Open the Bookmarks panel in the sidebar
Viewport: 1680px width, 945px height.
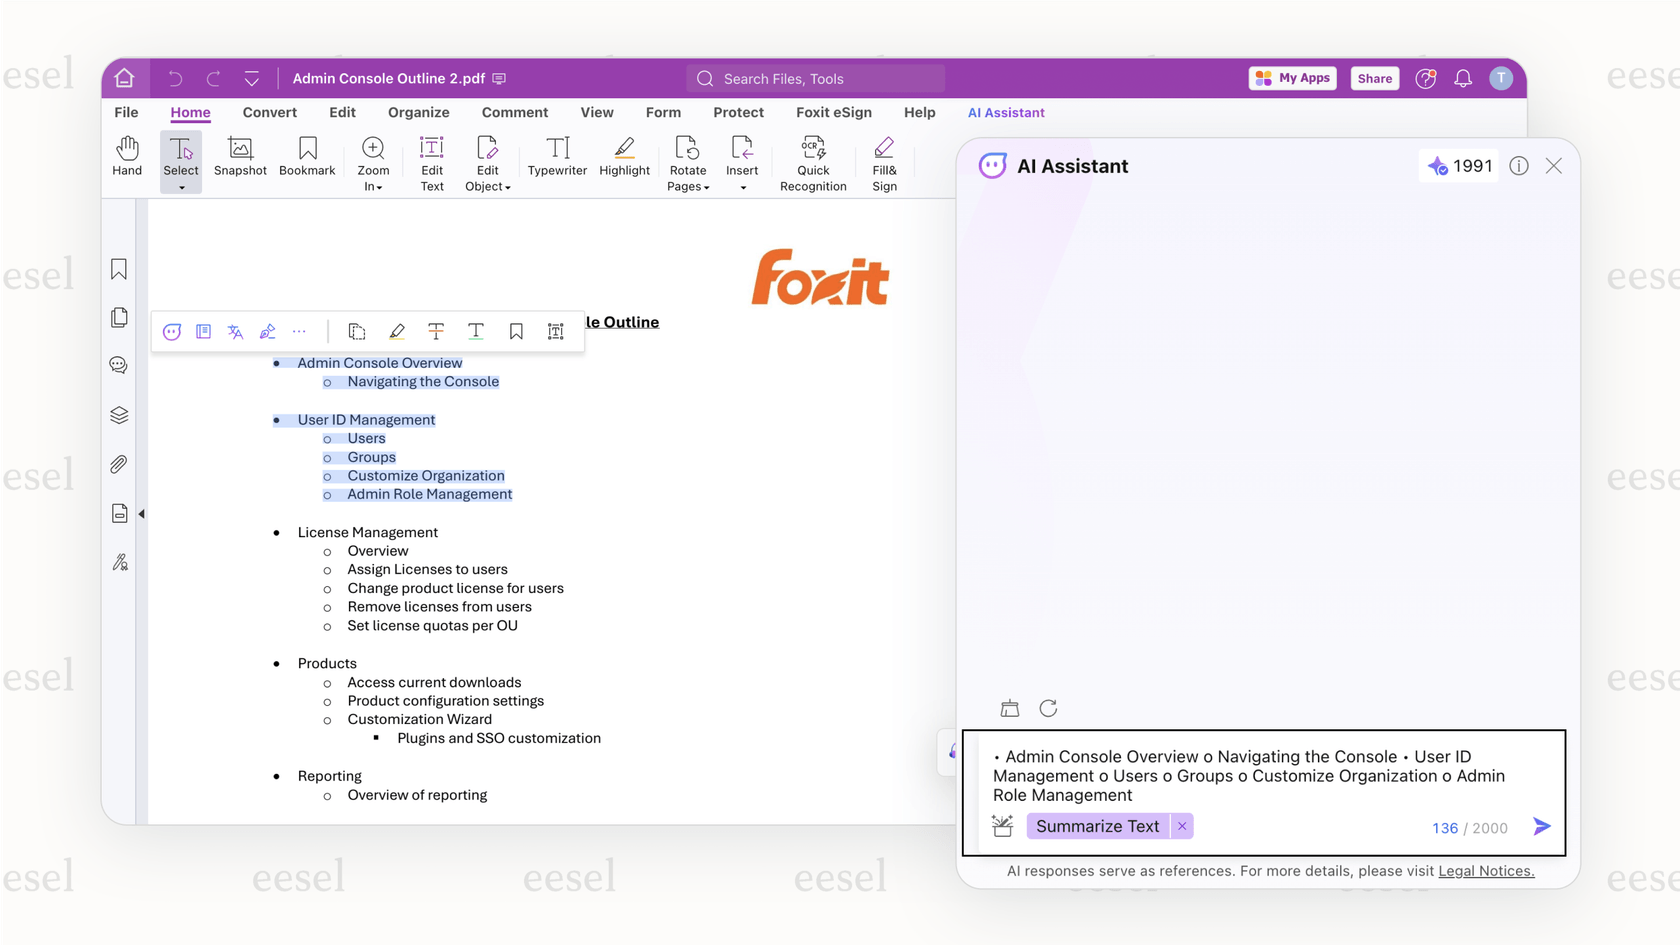(x=118, y=268)
